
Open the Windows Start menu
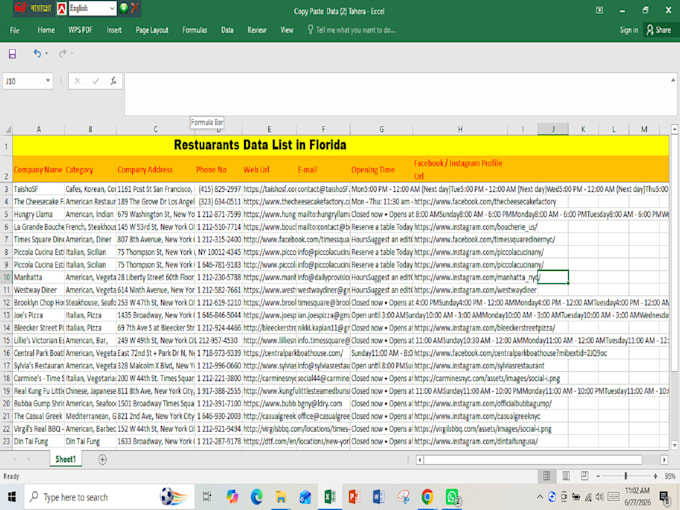pyautogui.click(x=12, y=497)
